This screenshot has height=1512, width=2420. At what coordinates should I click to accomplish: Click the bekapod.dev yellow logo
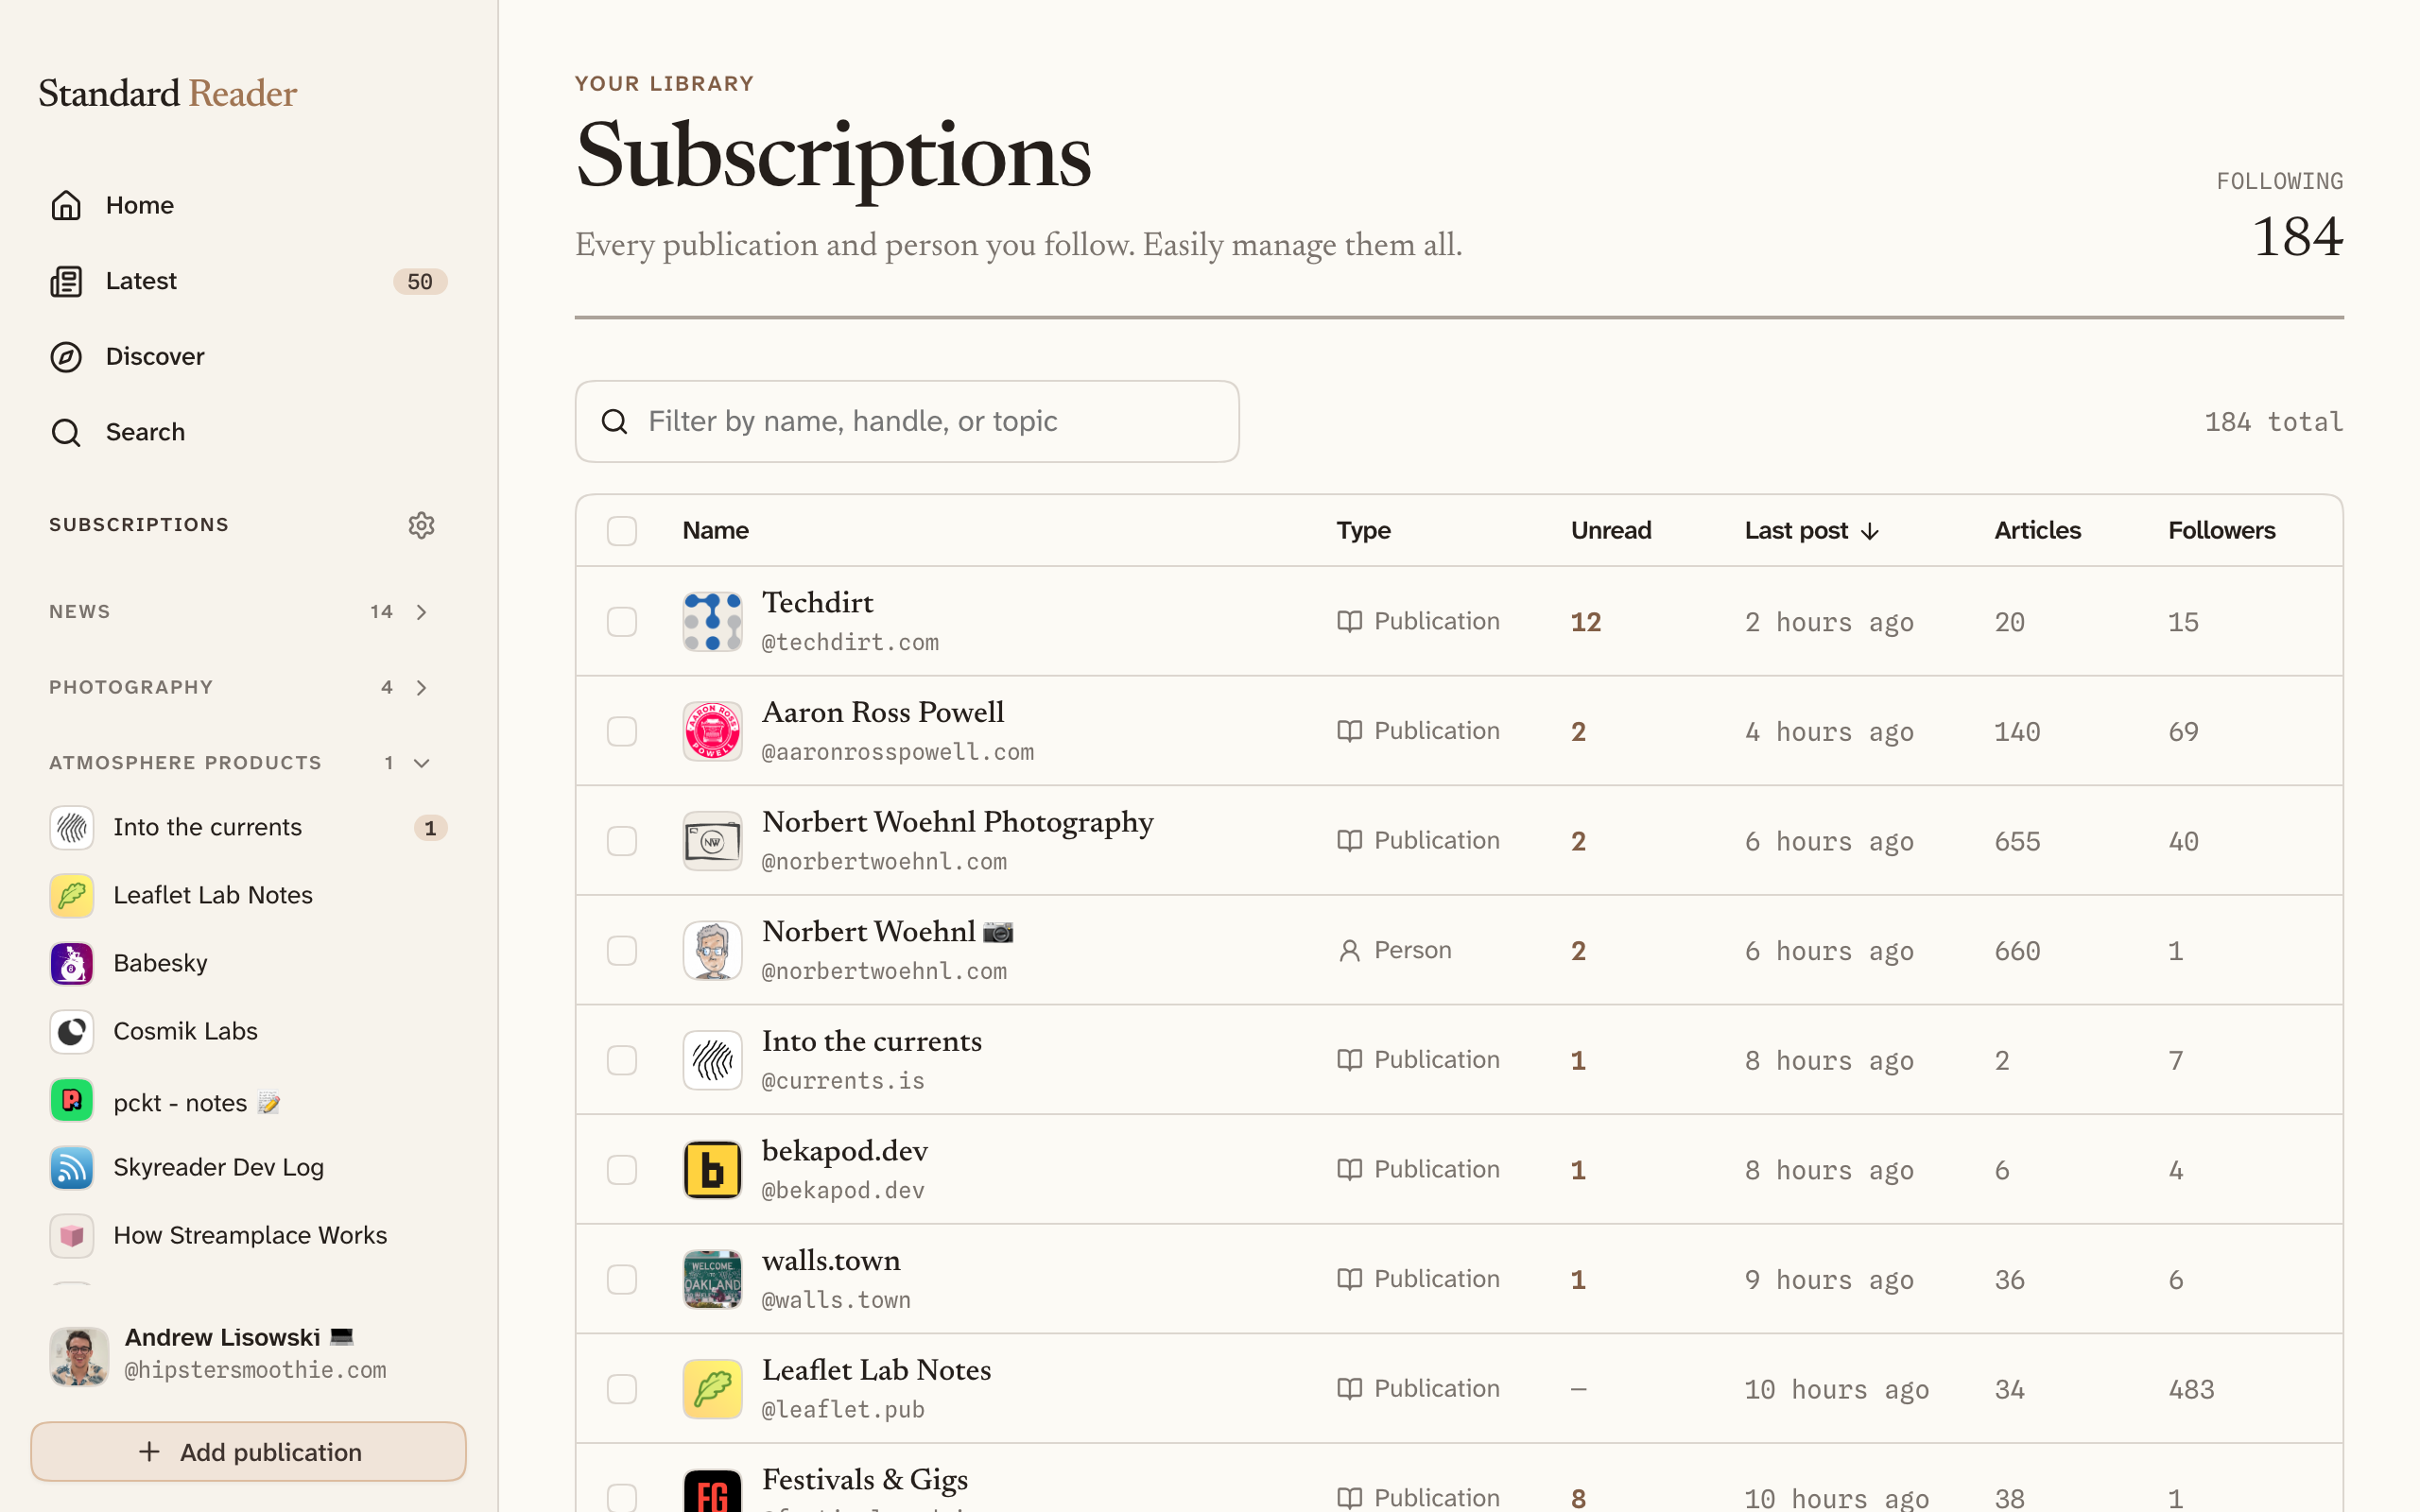[712, 1170]
